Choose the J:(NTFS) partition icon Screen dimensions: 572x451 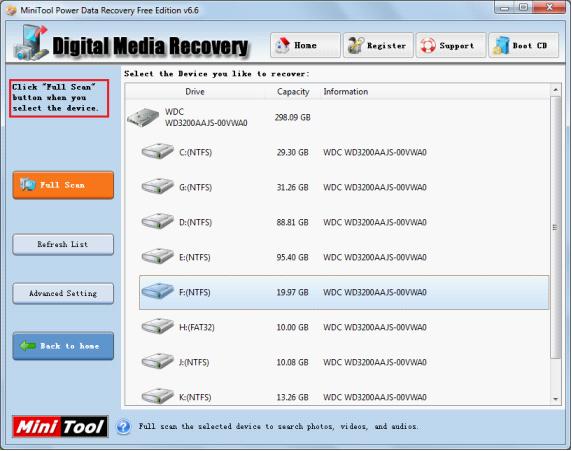(158, 361)
